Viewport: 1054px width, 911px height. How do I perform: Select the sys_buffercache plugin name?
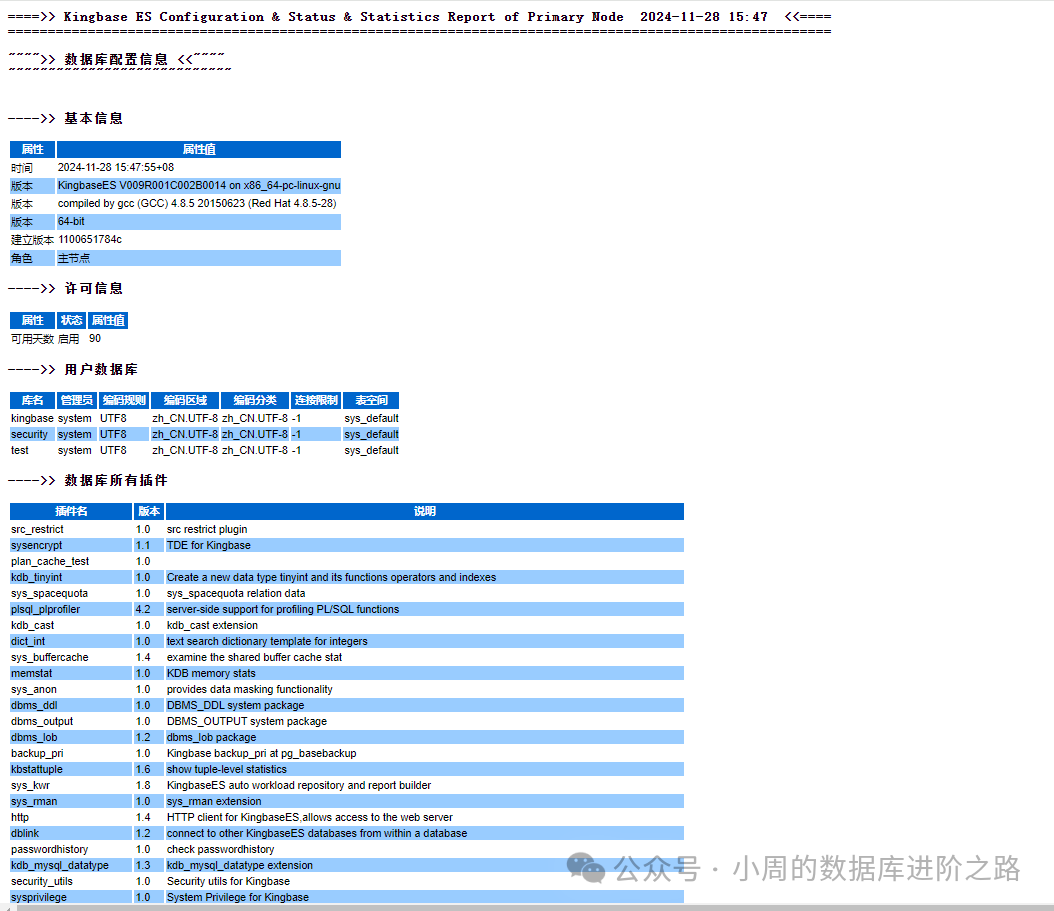coord(50,658)
